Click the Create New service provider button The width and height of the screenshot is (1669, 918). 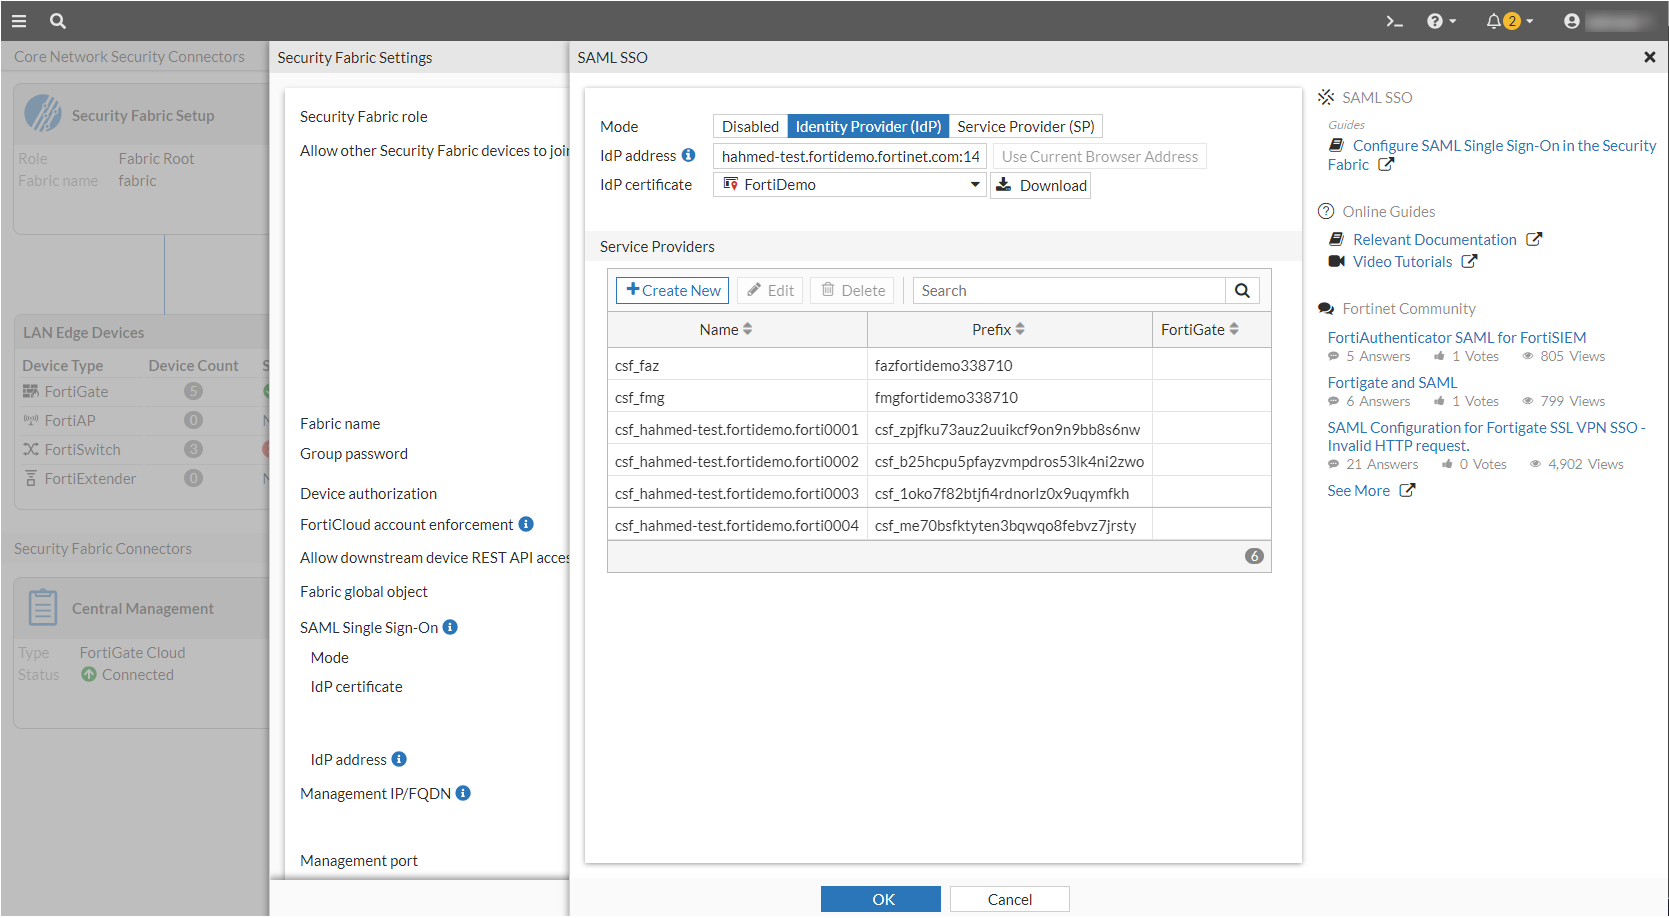pos(671,290)
